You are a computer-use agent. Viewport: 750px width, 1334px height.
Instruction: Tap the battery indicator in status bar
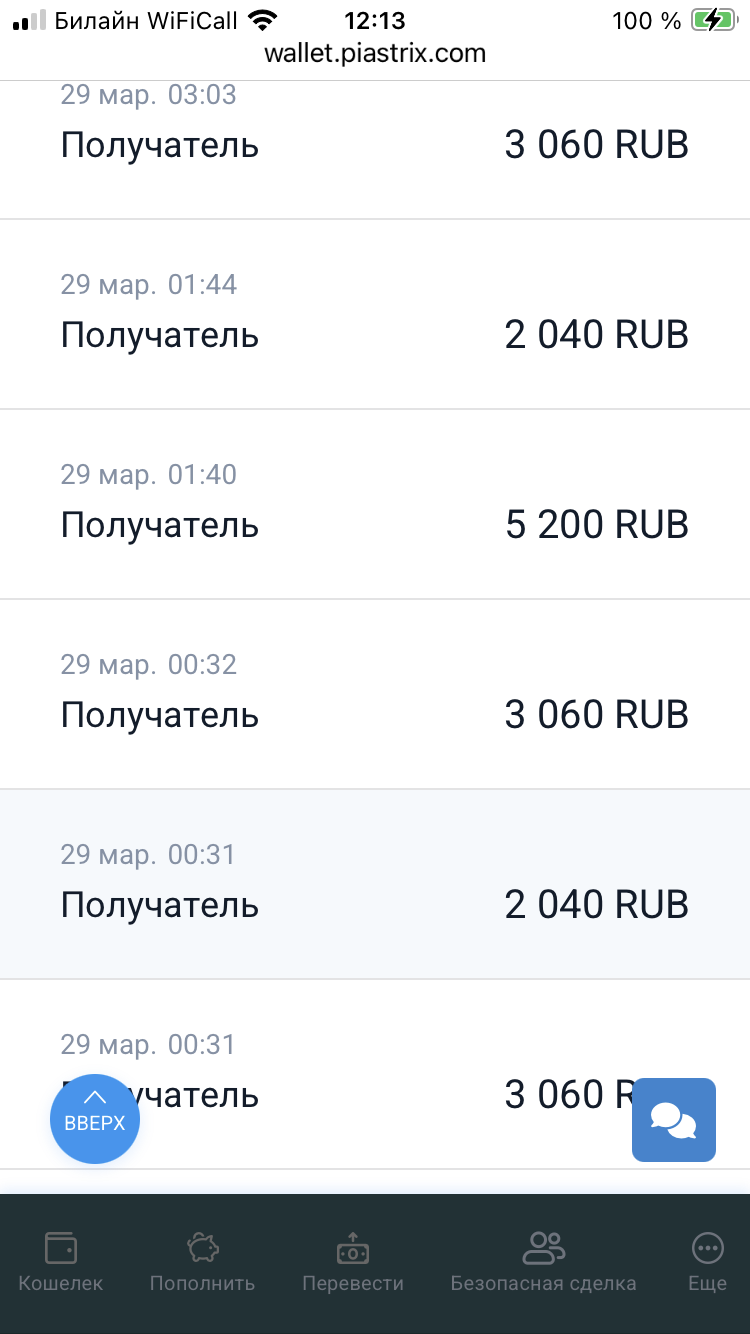pos(711,20)
